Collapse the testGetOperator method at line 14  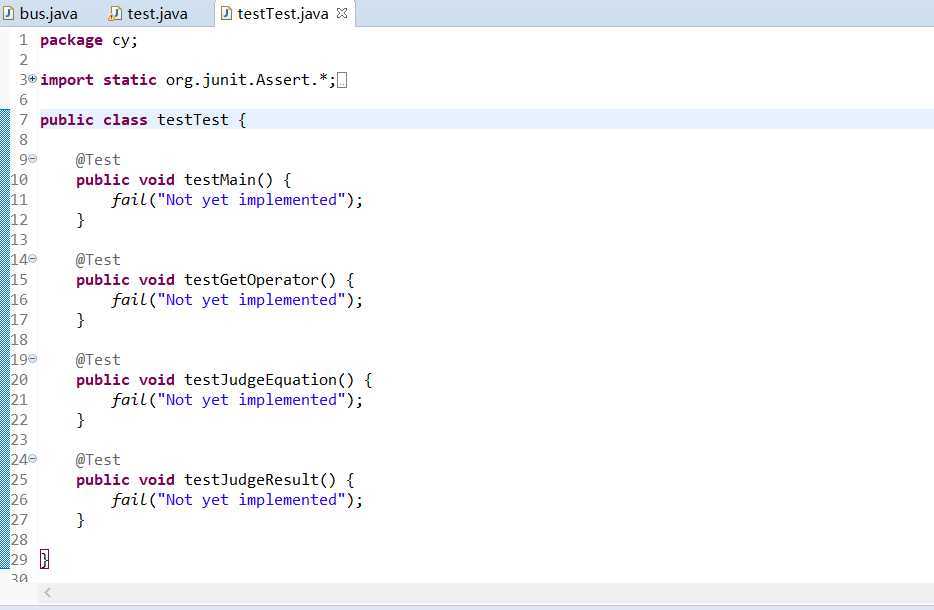click(33, 259)
